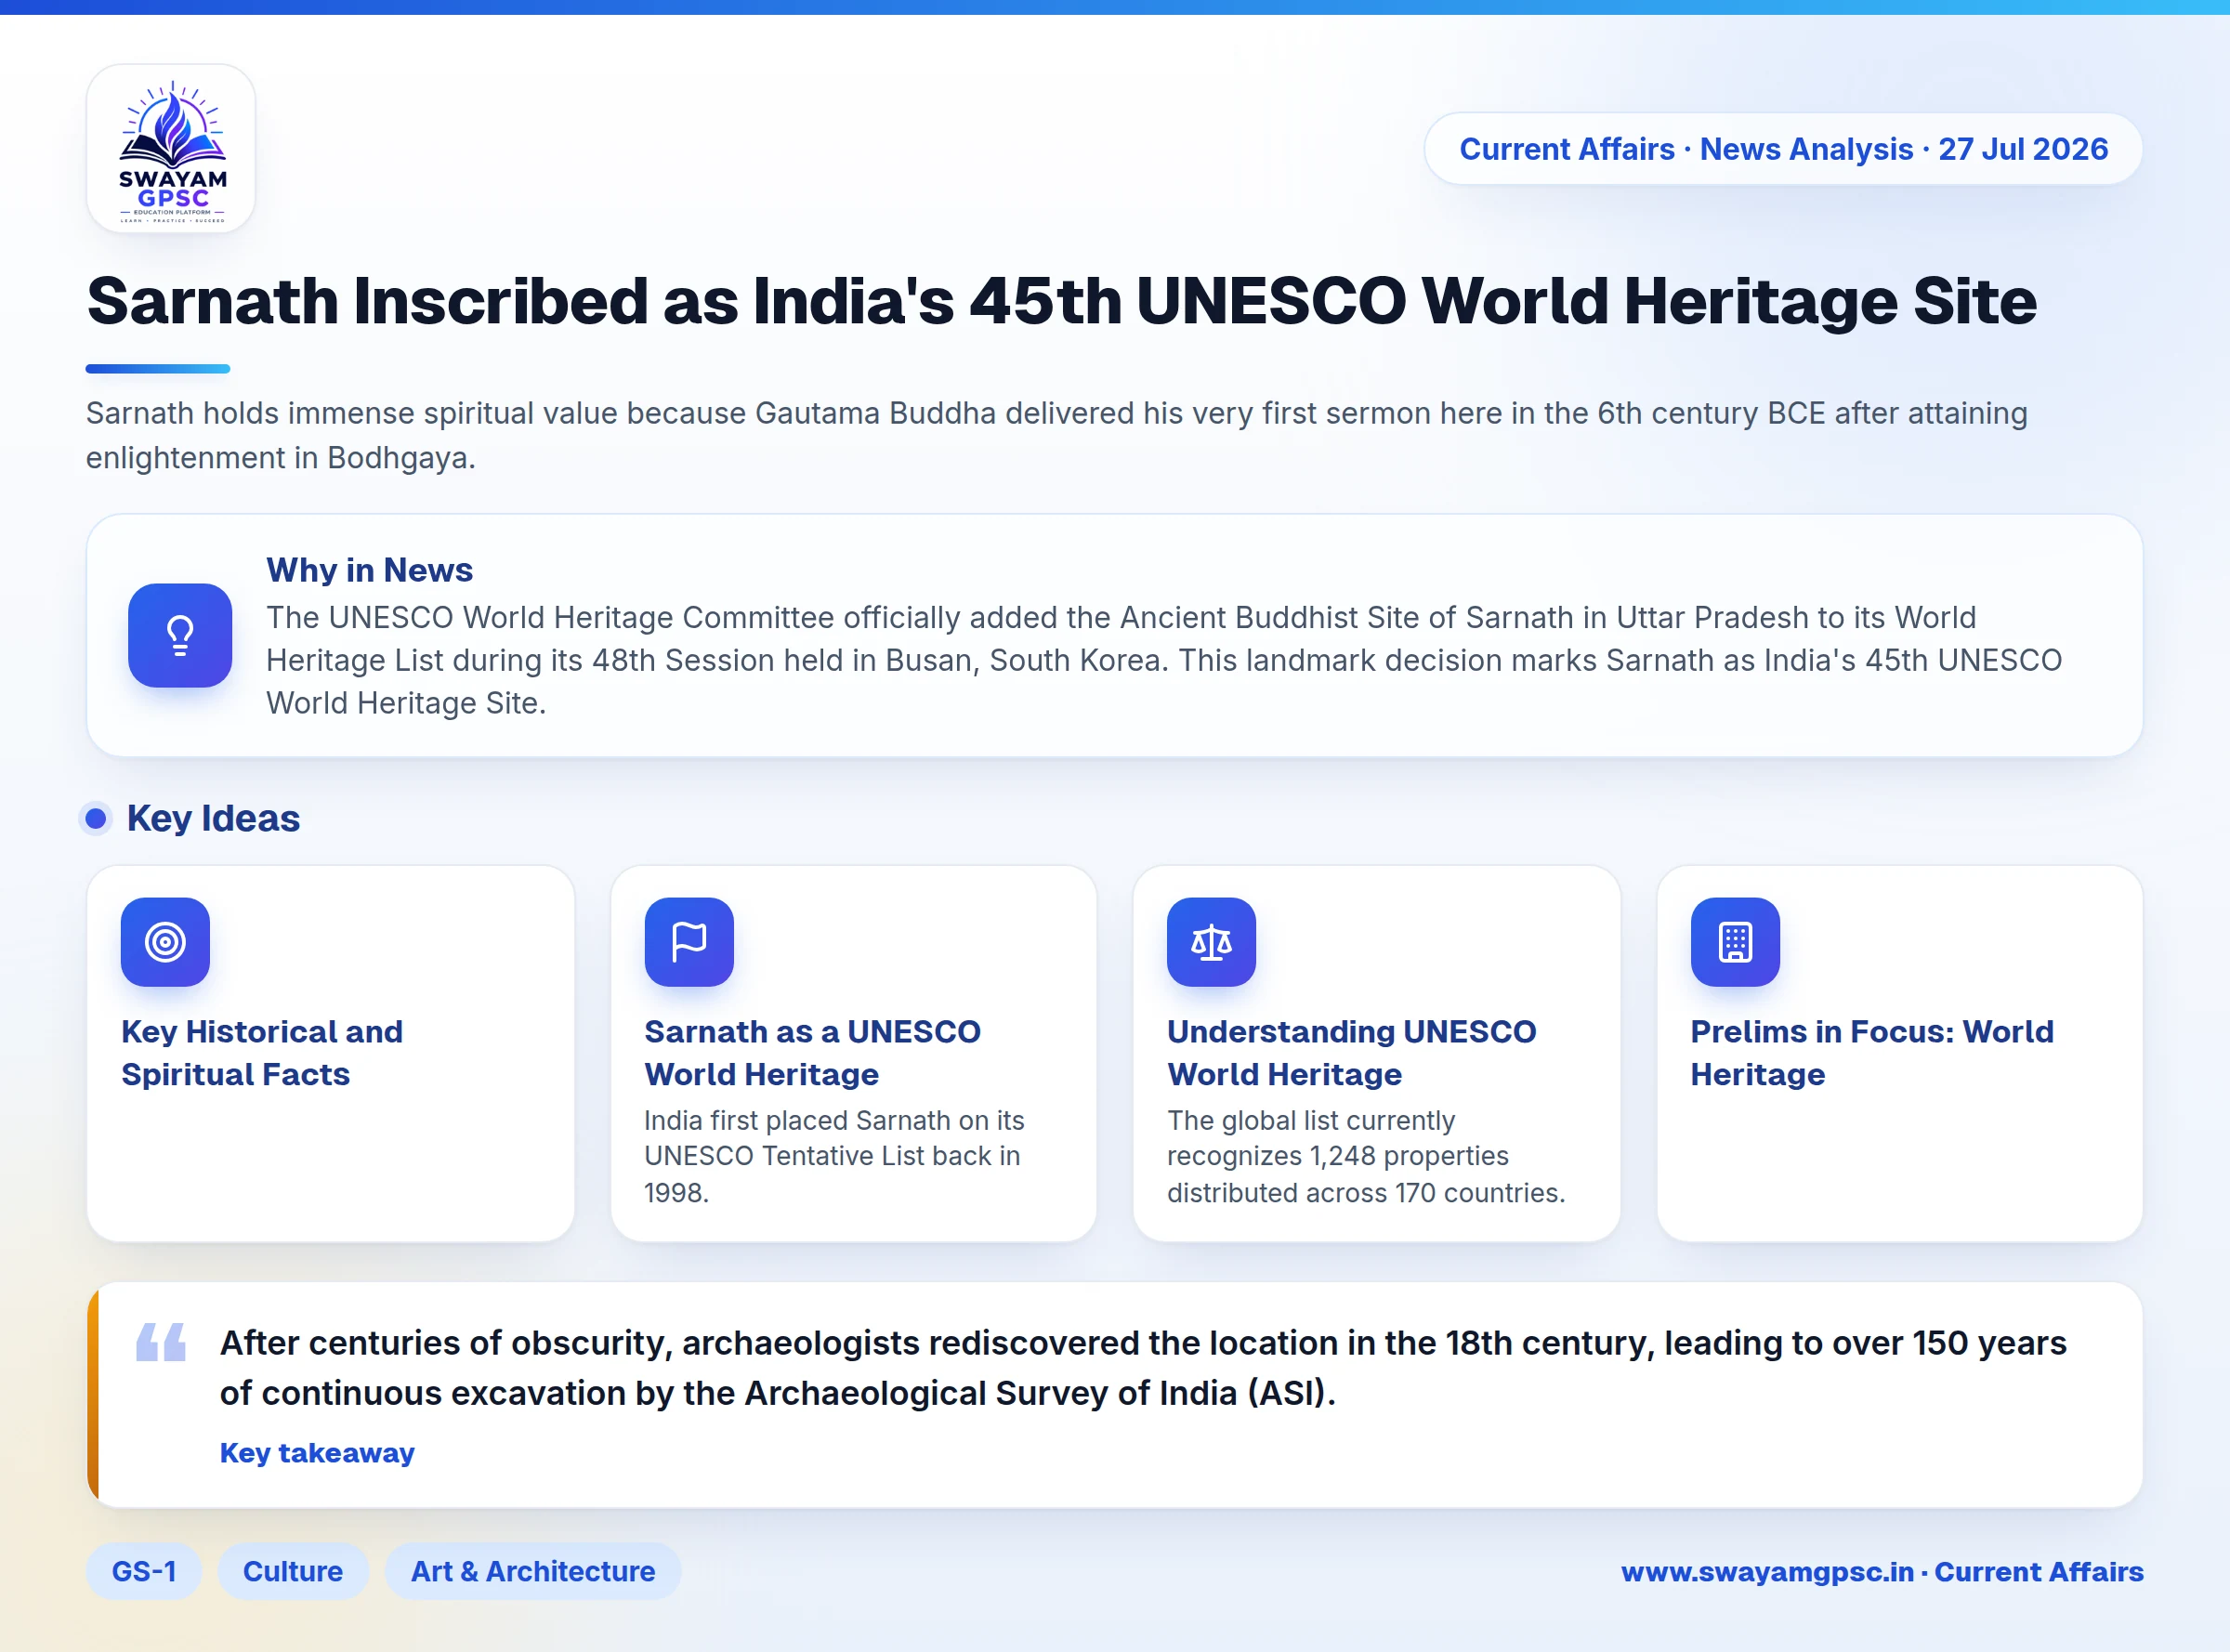Image resolution: width=2230 pixels, height=1652 pixels.
Task: Click the blue bullet dot beside Key Ideas
Action: tap(96, 819)
